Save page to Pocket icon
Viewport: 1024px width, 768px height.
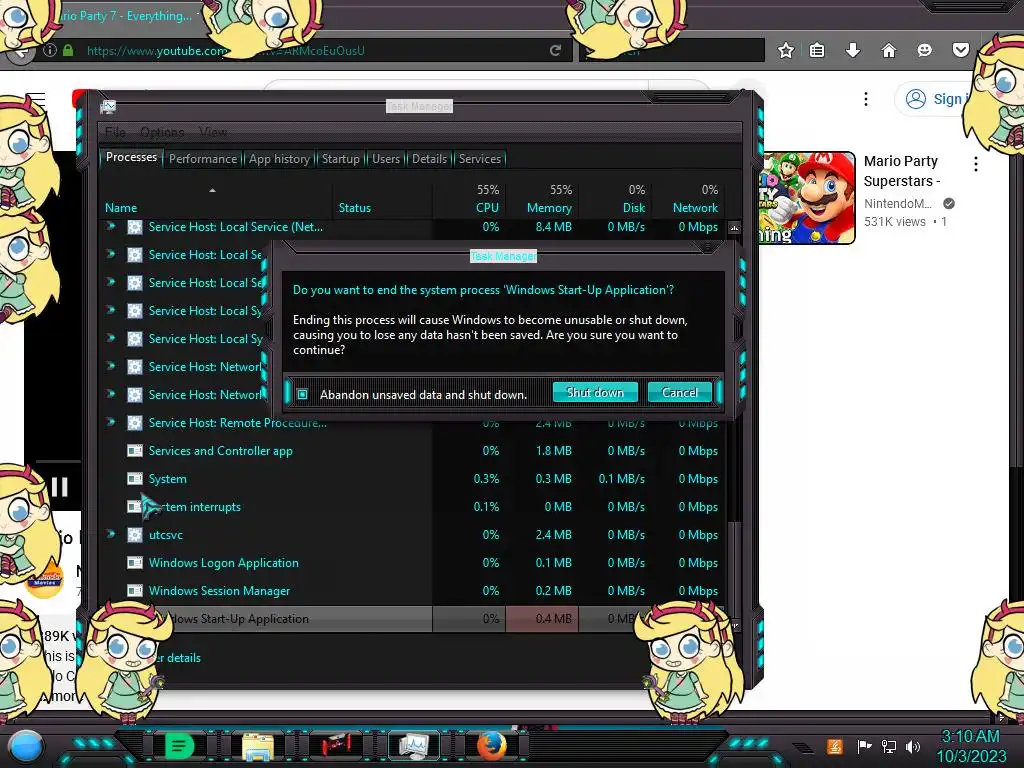point(960,50)
